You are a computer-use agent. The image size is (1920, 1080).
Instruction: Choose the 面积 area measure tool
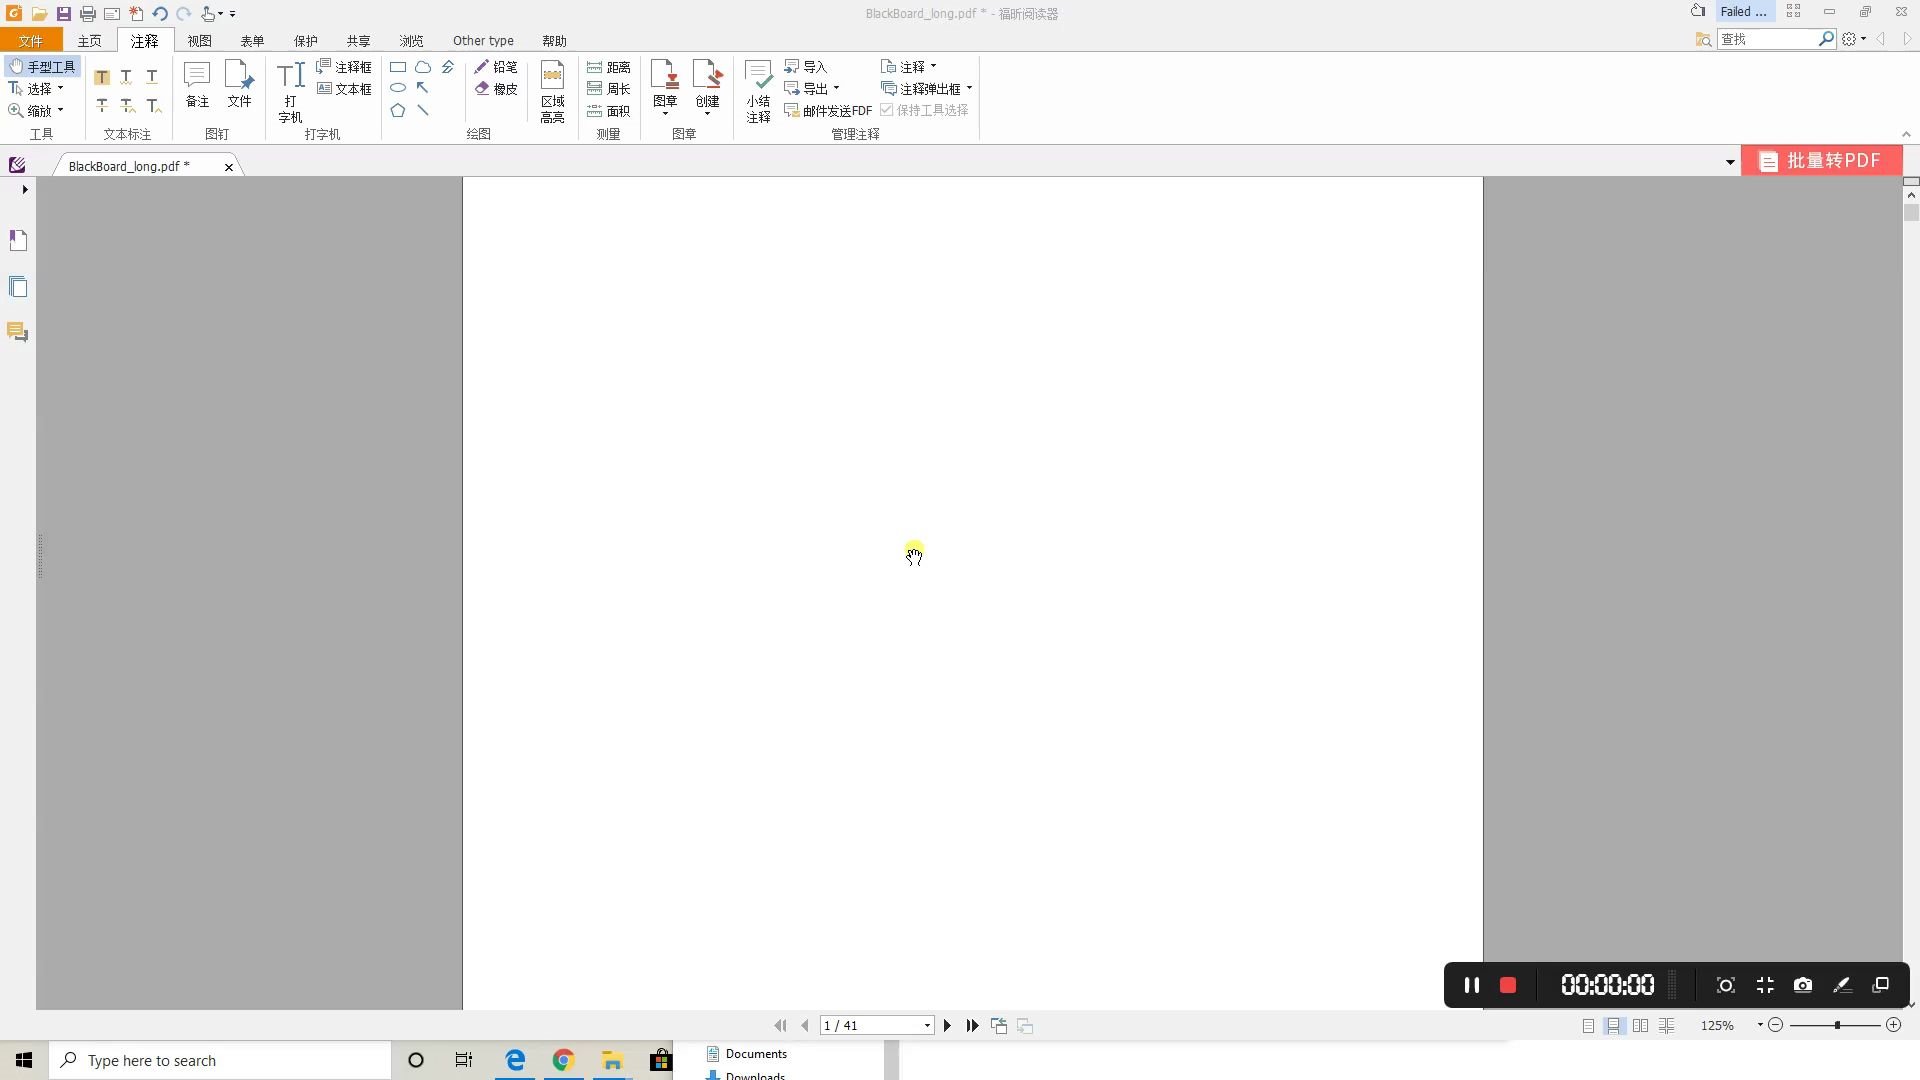pyautogui.click(x=608, y=111)
